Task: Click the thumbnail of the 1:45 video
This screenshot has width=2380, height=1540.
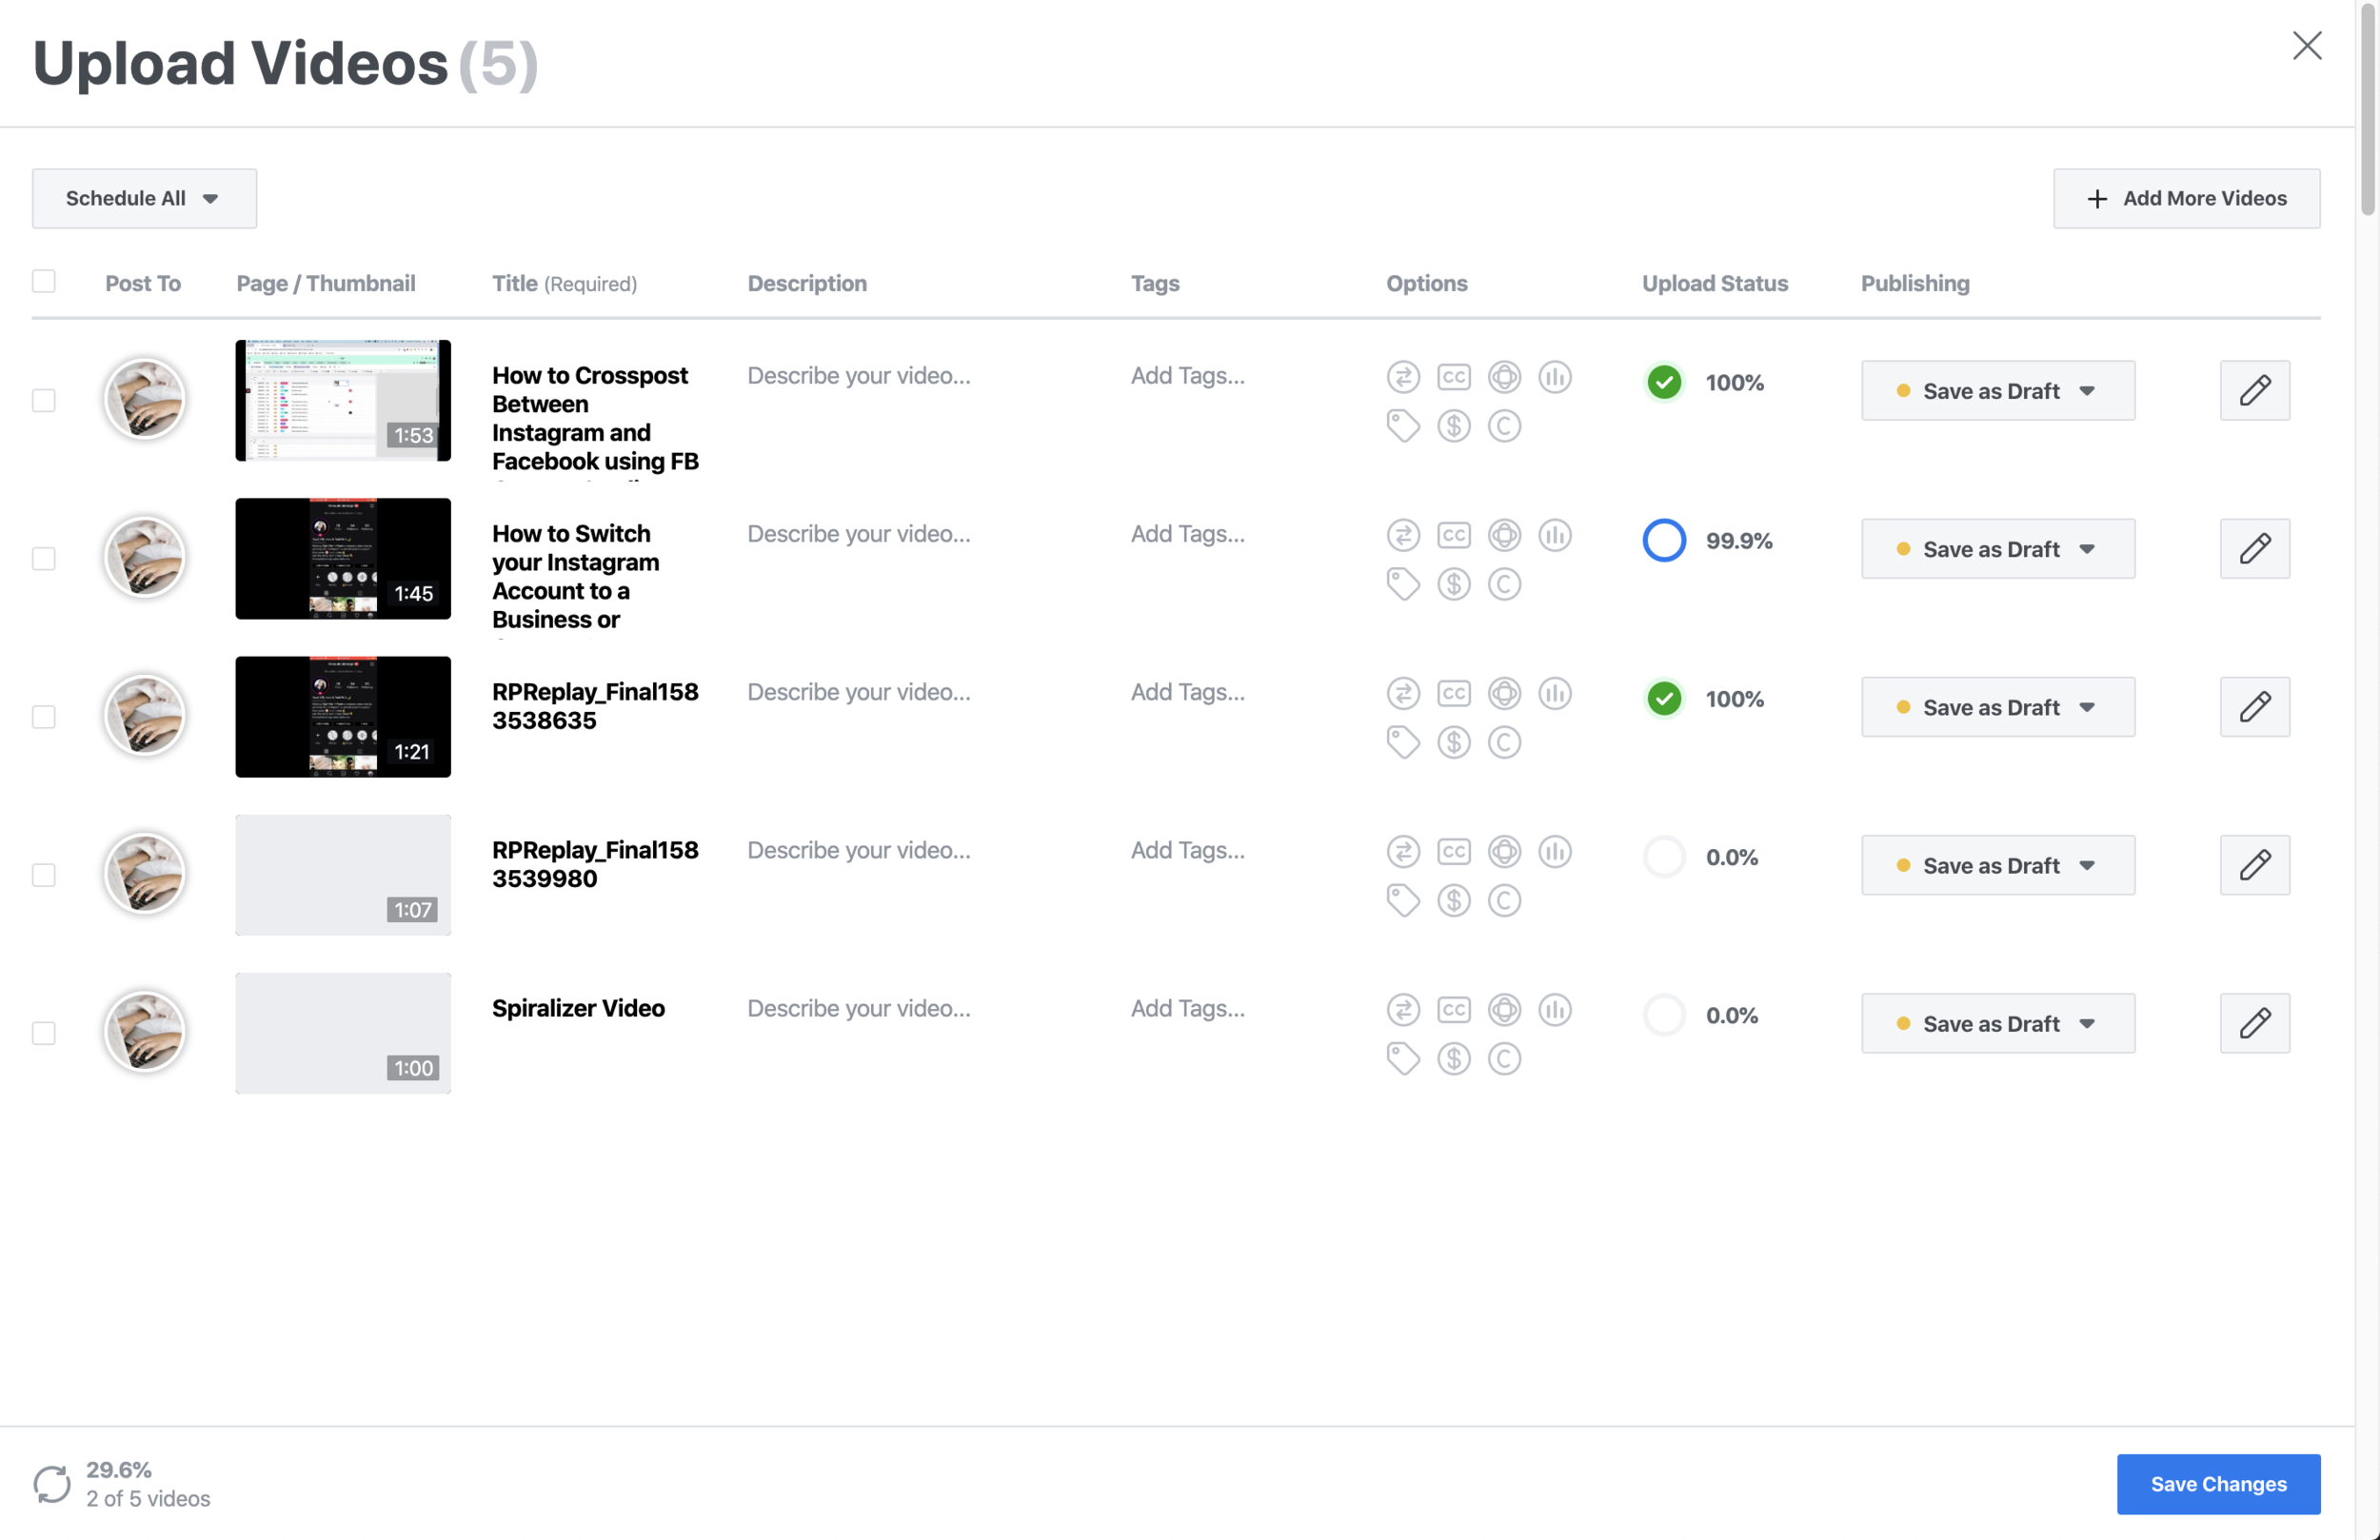Action: click(x=343, y=559)
